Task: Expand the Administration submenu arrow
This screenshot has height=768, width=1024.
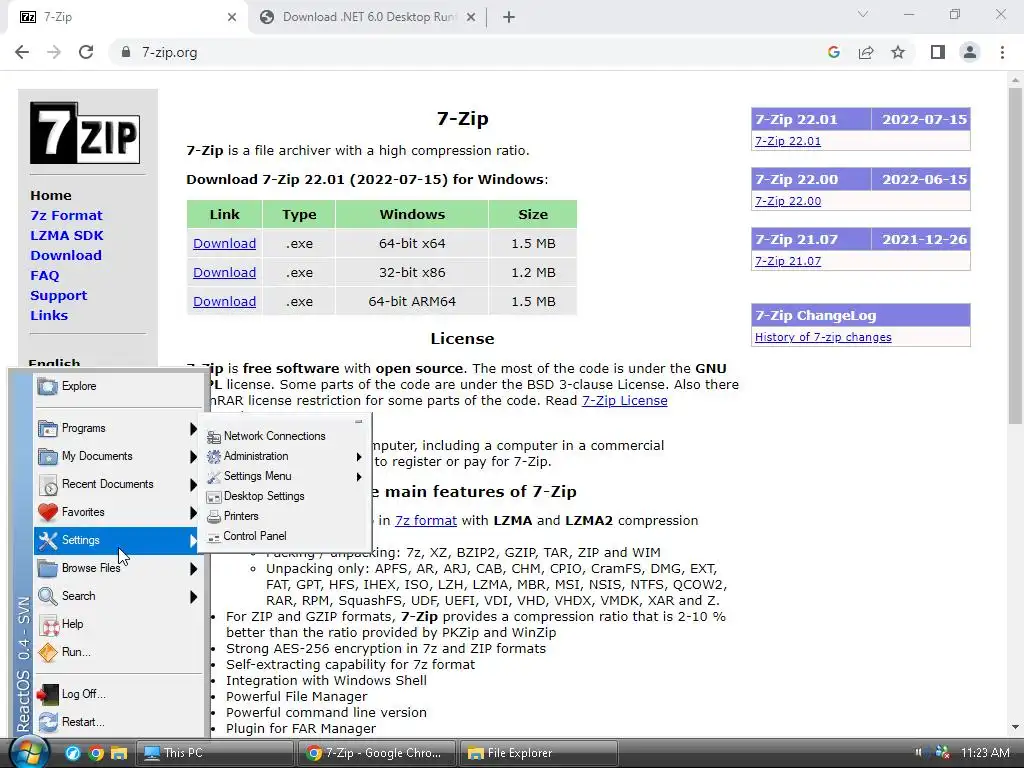Action: point(359,456)
